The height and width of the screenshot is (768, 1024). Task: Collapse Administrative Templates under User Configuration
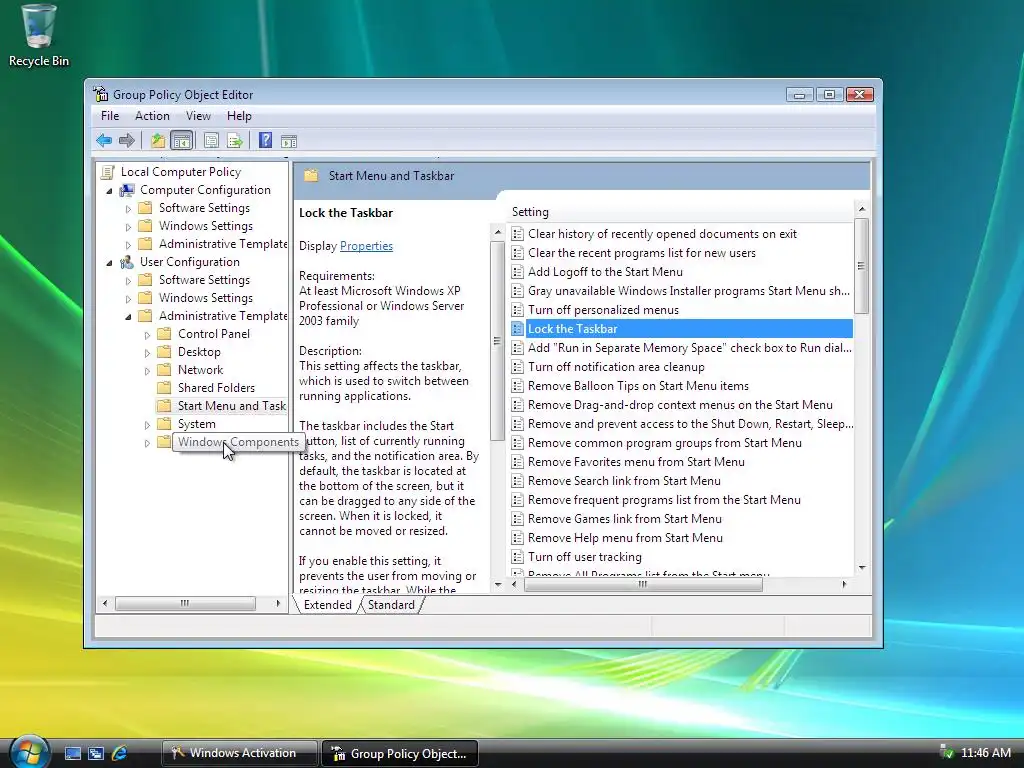click(128, 317)
